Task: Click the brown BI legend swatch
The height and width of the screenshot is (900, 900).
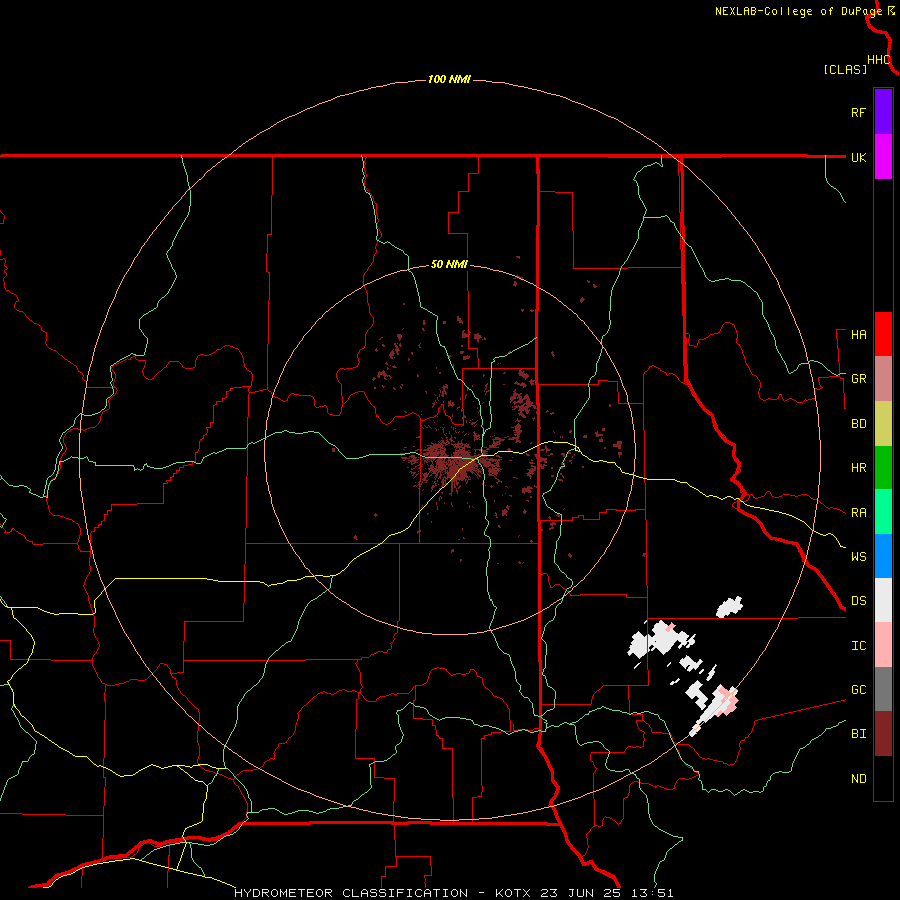Action: click(883, 734)
